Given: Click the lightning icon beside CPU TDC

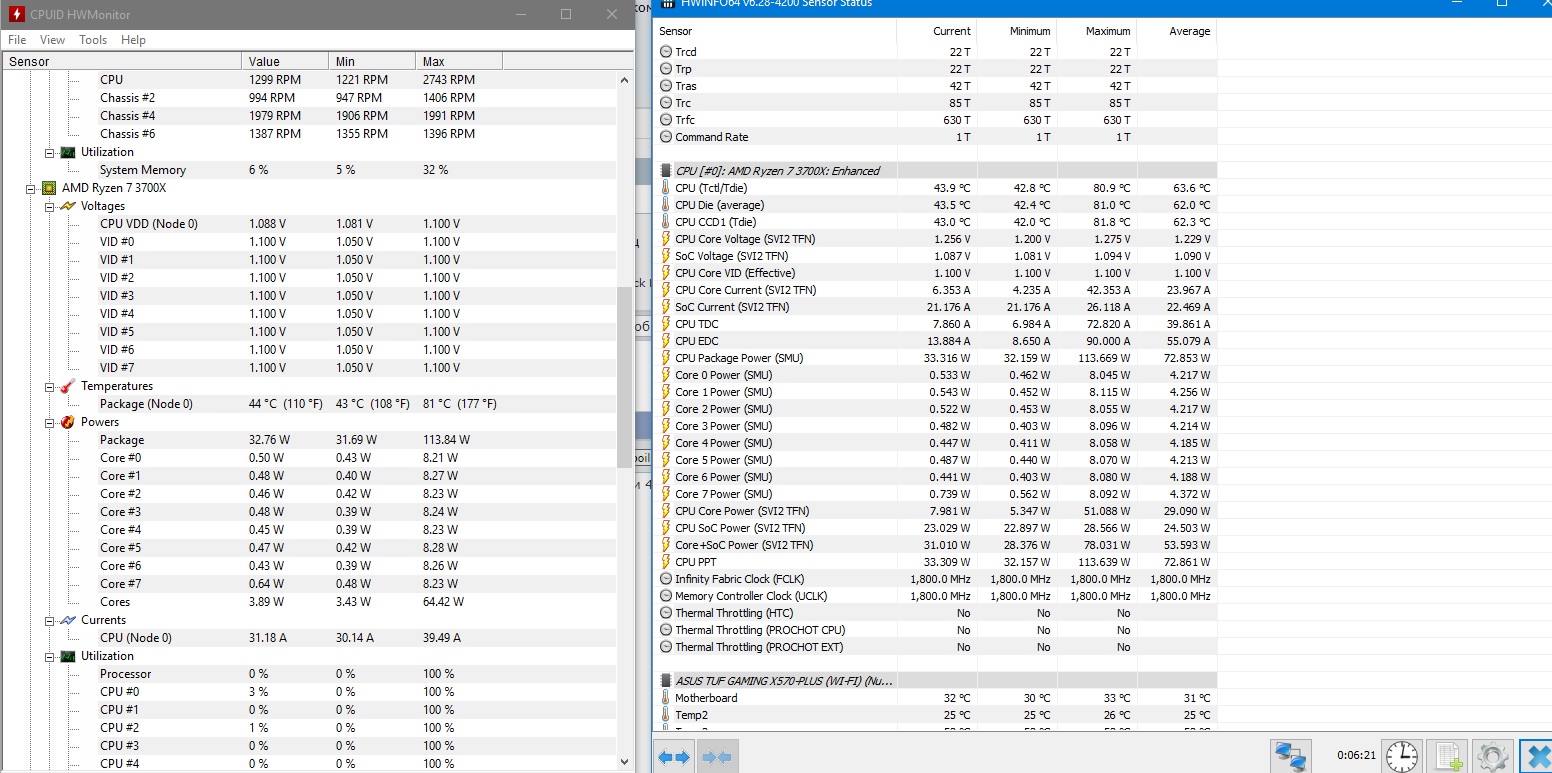Looking at the screenshot, I should (666, 324).
